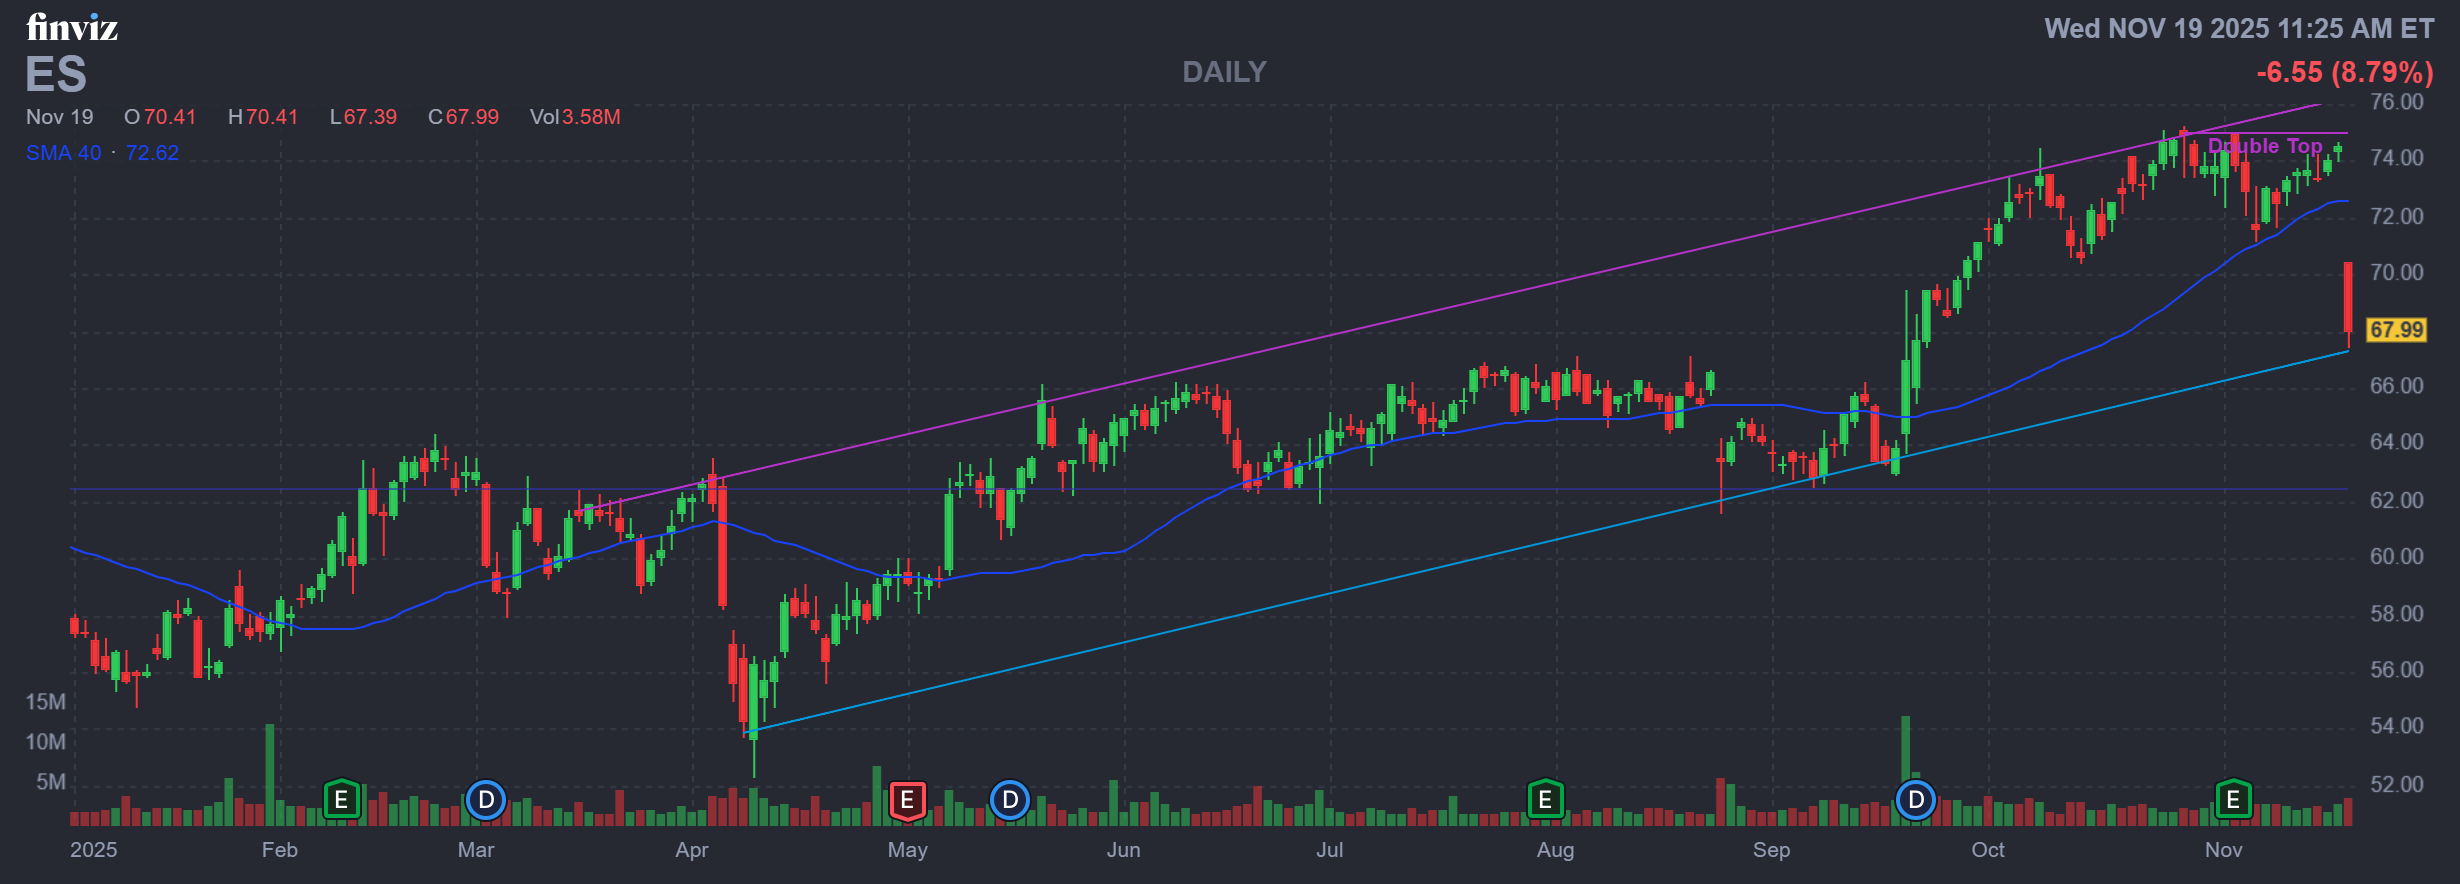Click the Double Top pattern label
Screen dimensions: 2460x884
[2265, 146]
